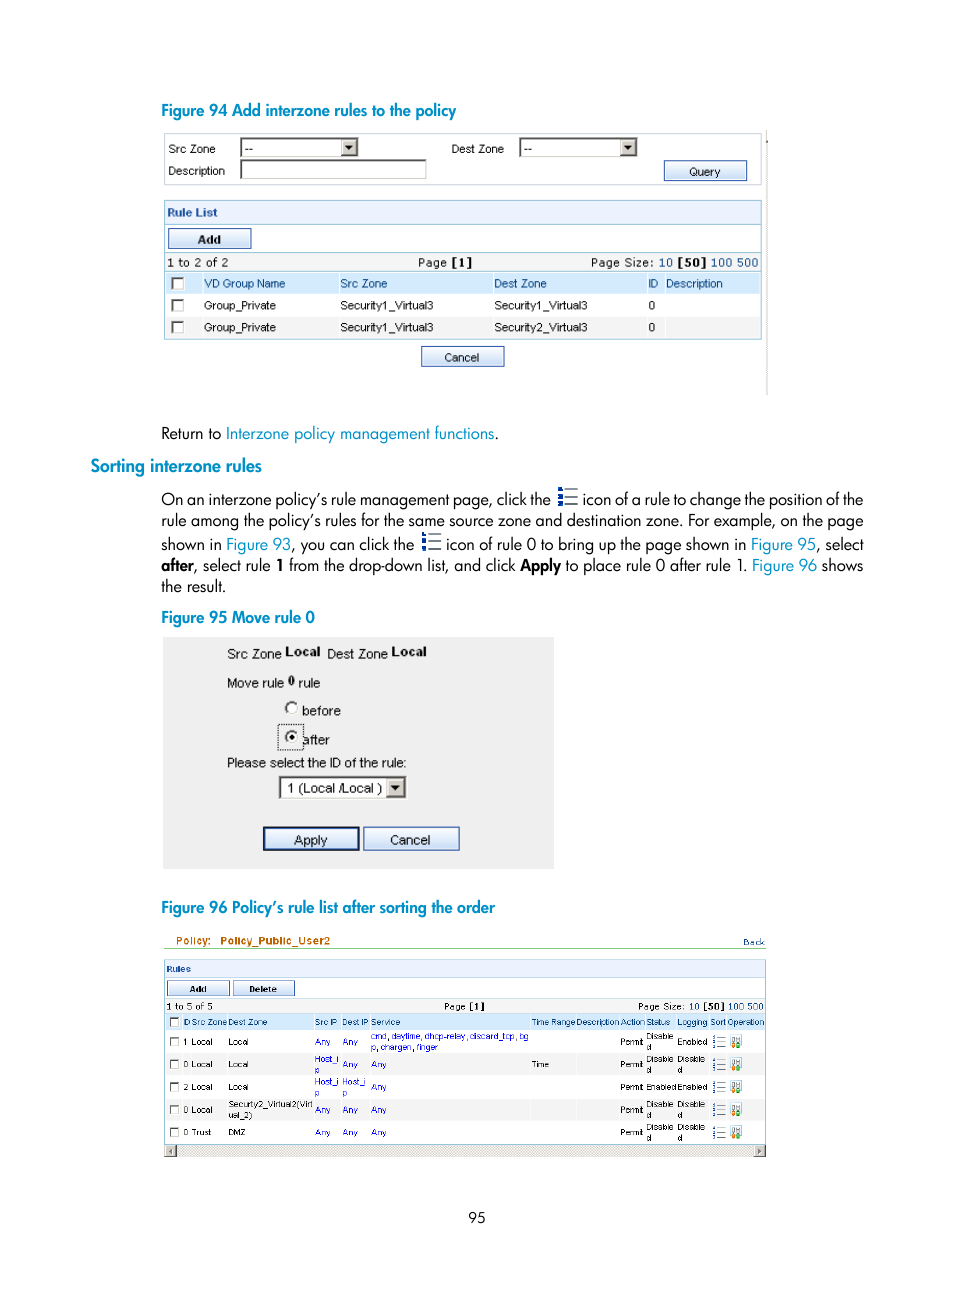Open the Src Zone dropdown
This screenshot has width=954, height=1296.
click(299, 148)
